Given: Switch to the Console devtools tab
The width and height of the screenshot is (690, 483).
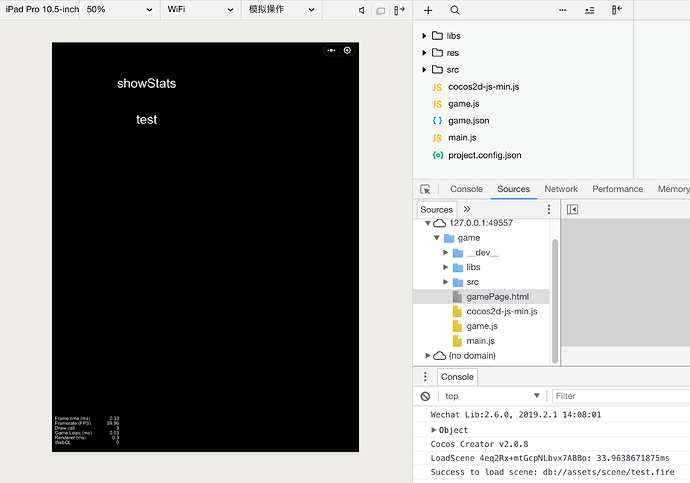Looking at the screenshot, I should [466, 189].
